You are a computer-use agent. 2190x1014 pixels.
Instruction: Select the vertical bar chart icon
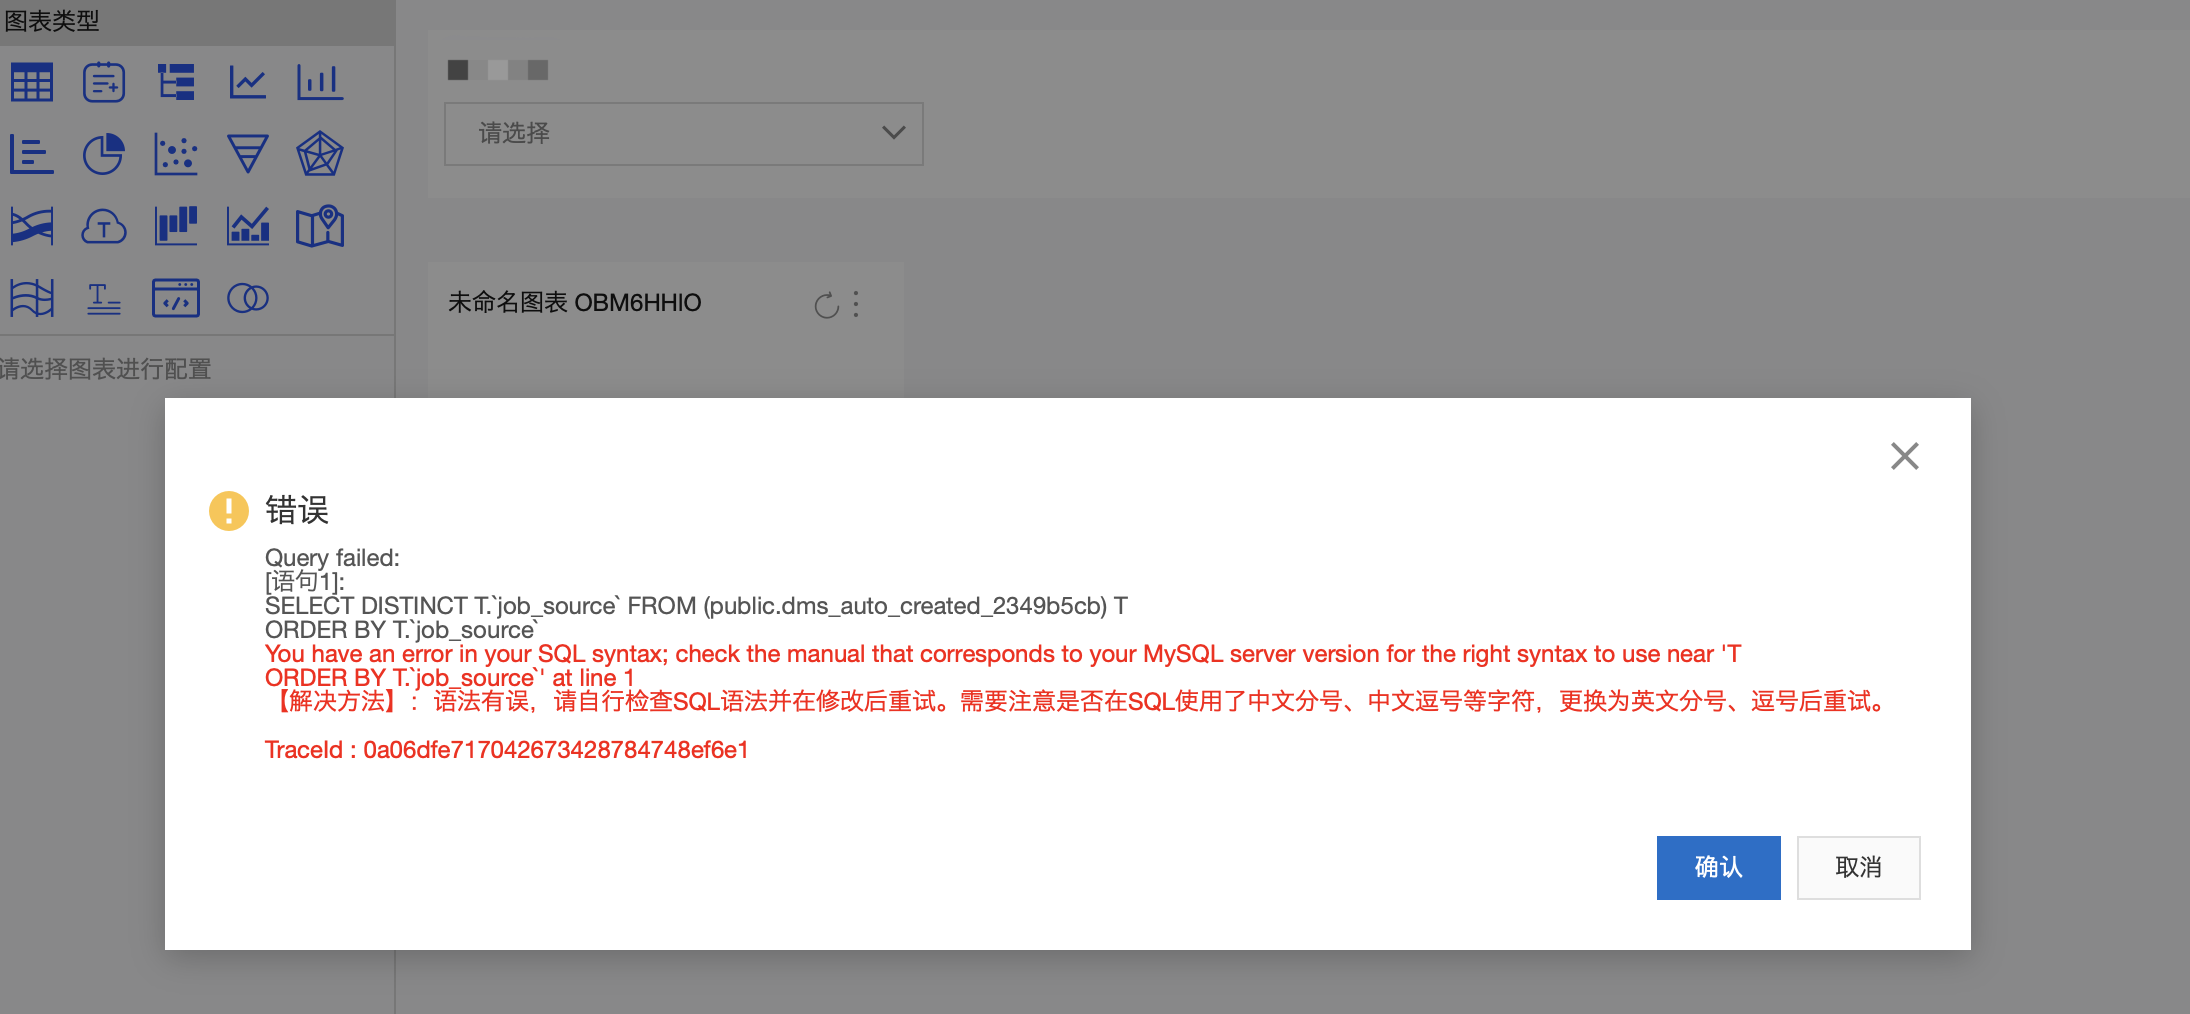click(x=320, y=83)
